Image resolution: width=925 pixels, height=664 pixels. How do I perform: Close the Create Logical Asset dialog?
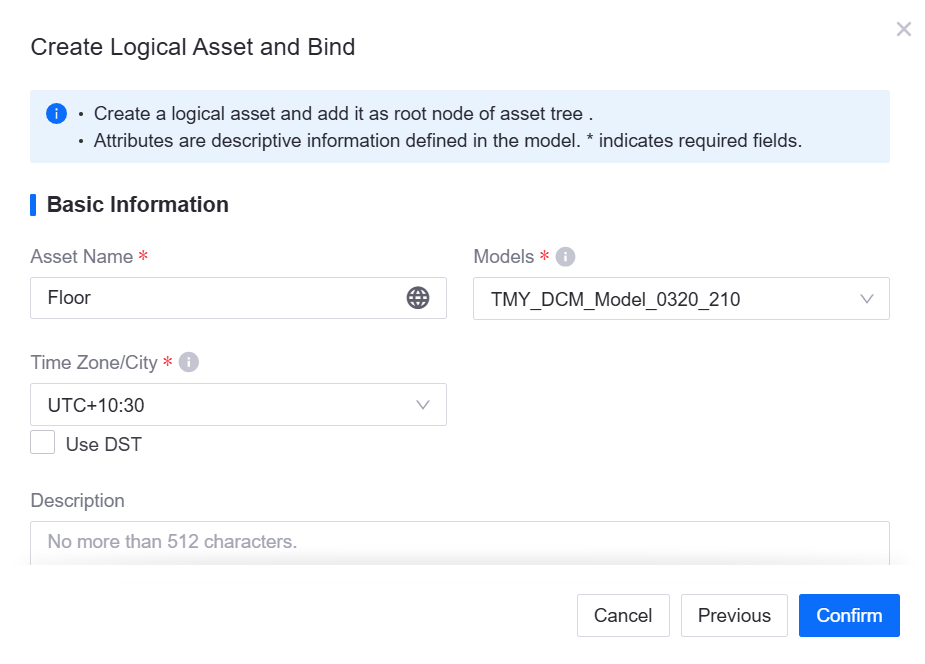pyautogui.click(x=904, y=29)
